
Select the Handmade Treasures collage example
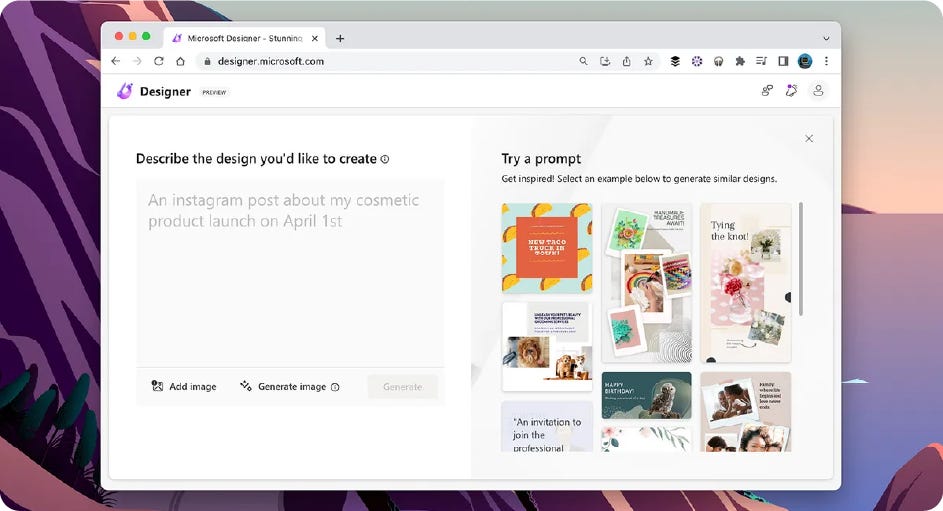pyautogui.click(x=647, y=283)
